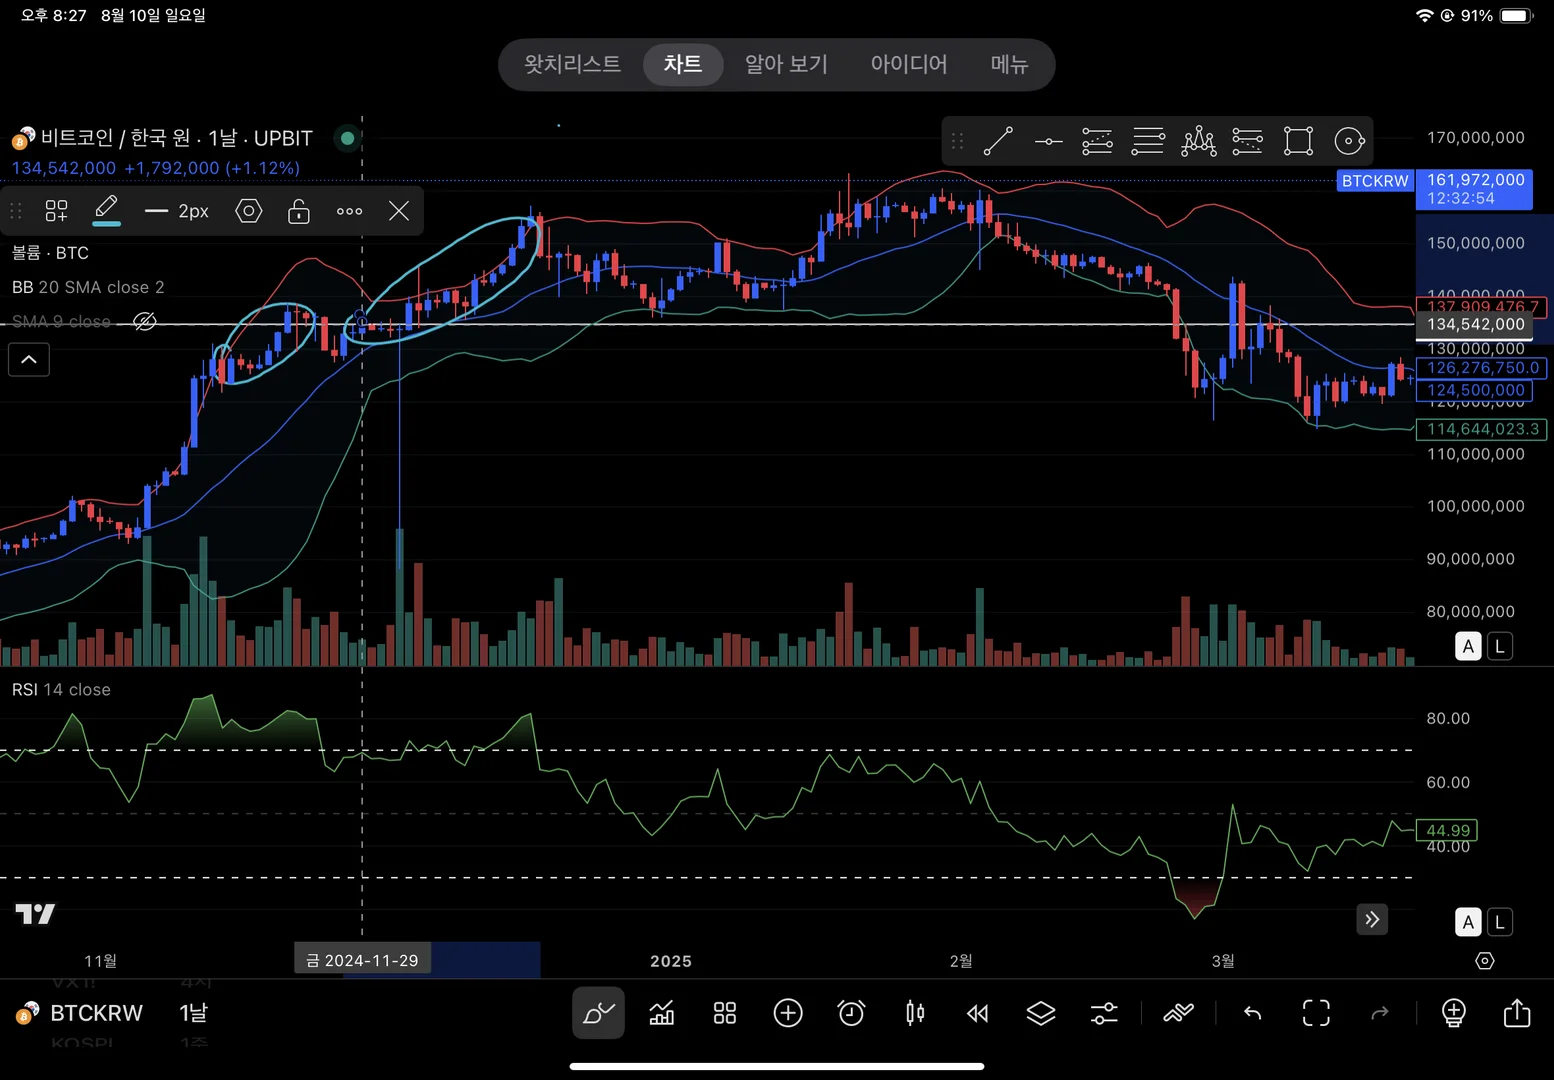1554x1080 pixels.
Task: Select the trend line drawing tool
Action: pos(998,141)
